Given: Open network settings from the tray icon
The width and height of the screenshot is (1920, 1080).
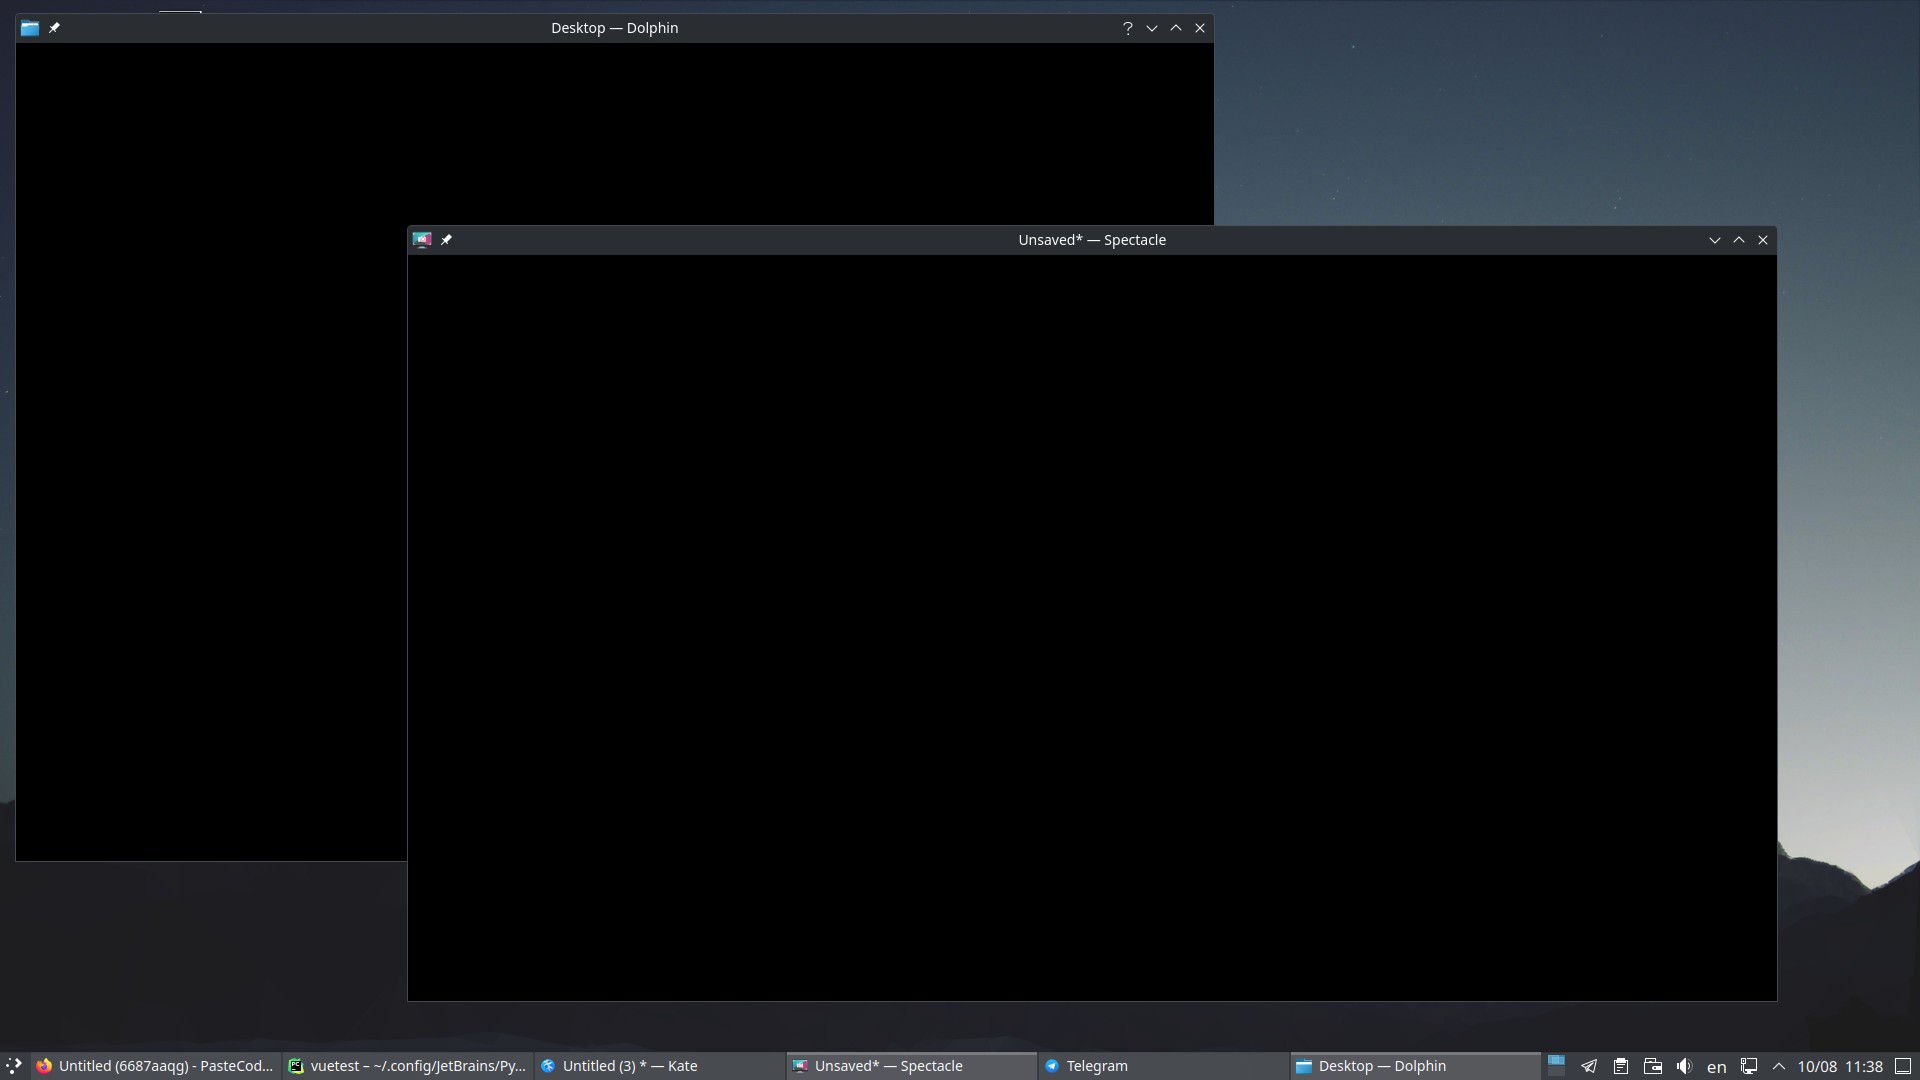Looking at the screenshot, I should coord(1751,1066).
